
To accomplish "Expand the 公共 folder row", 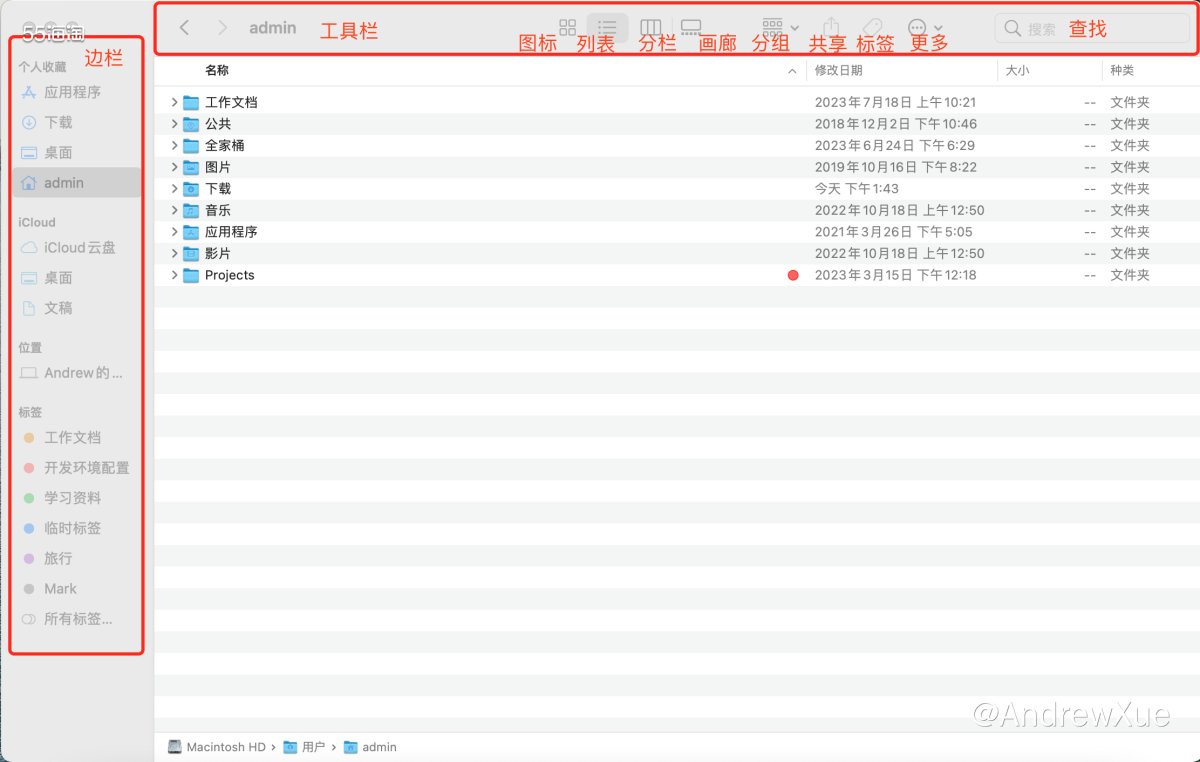I will click(x=174, y=124).
